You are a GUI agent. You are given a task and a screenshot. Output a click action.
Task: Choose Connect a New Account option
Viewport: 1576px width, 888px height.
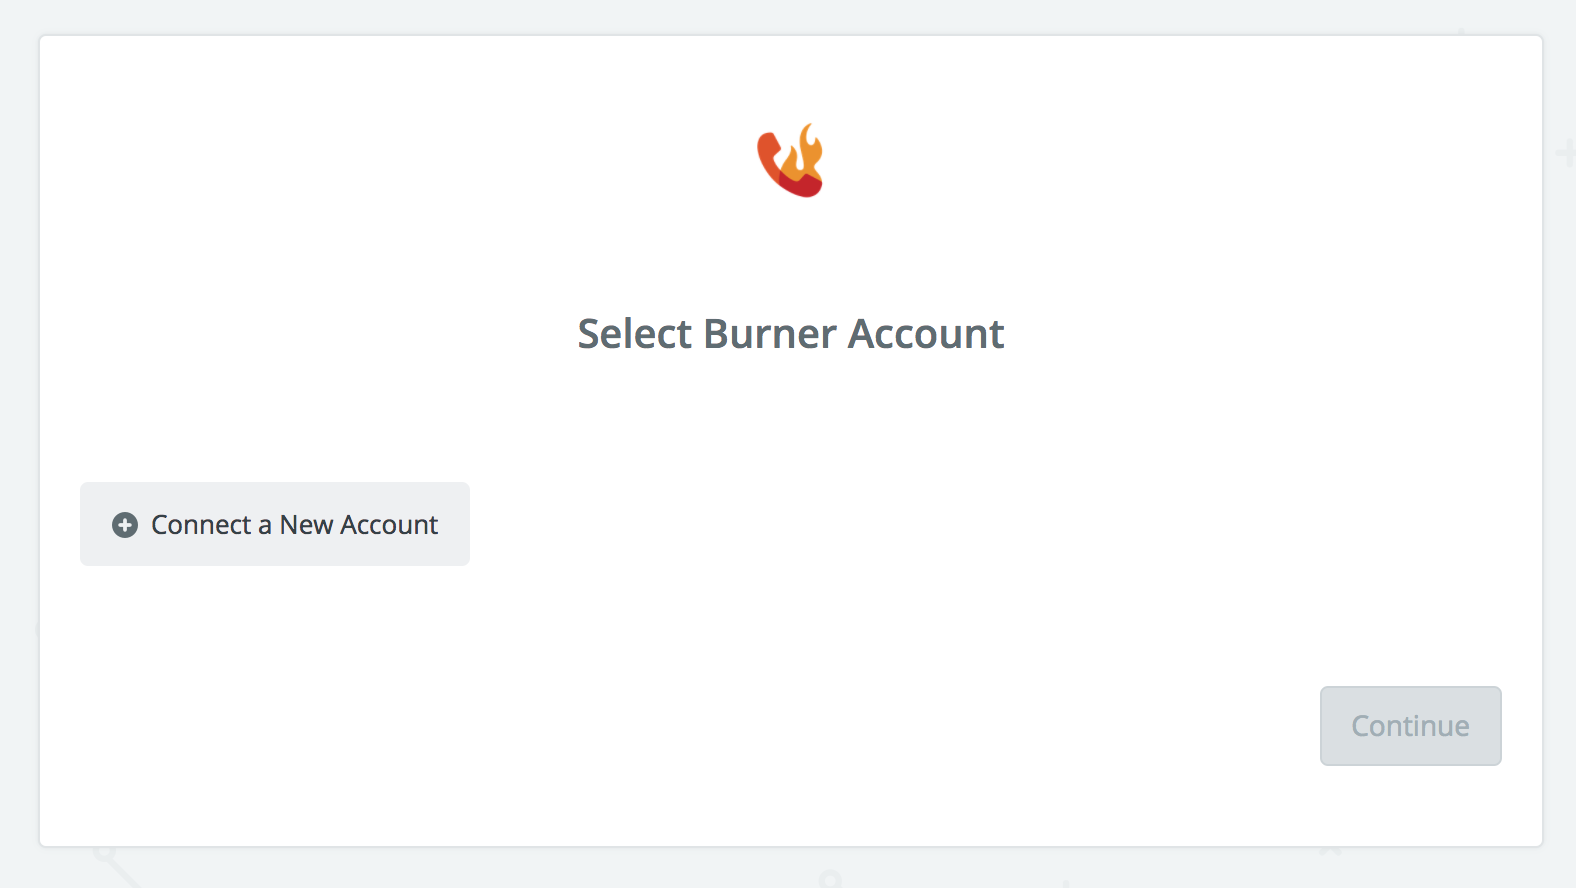(x=275, y=524)
